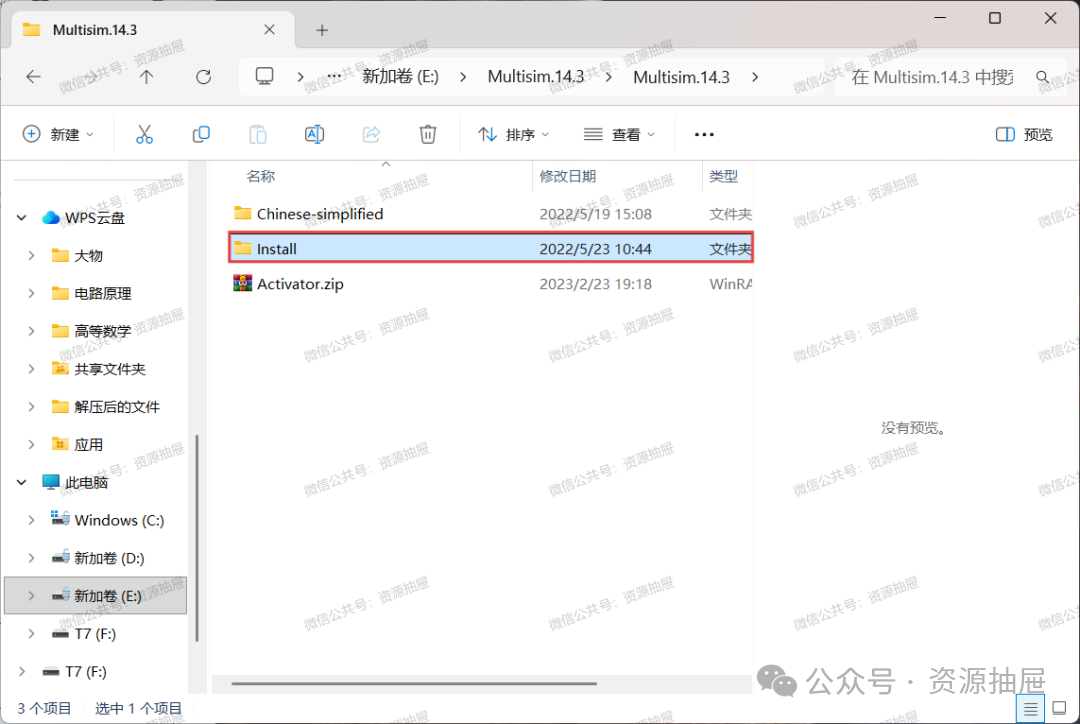Click the Delete trash can icon
Screen dimensions: 1080x724
pyautogui.click(x=428, y=134)
